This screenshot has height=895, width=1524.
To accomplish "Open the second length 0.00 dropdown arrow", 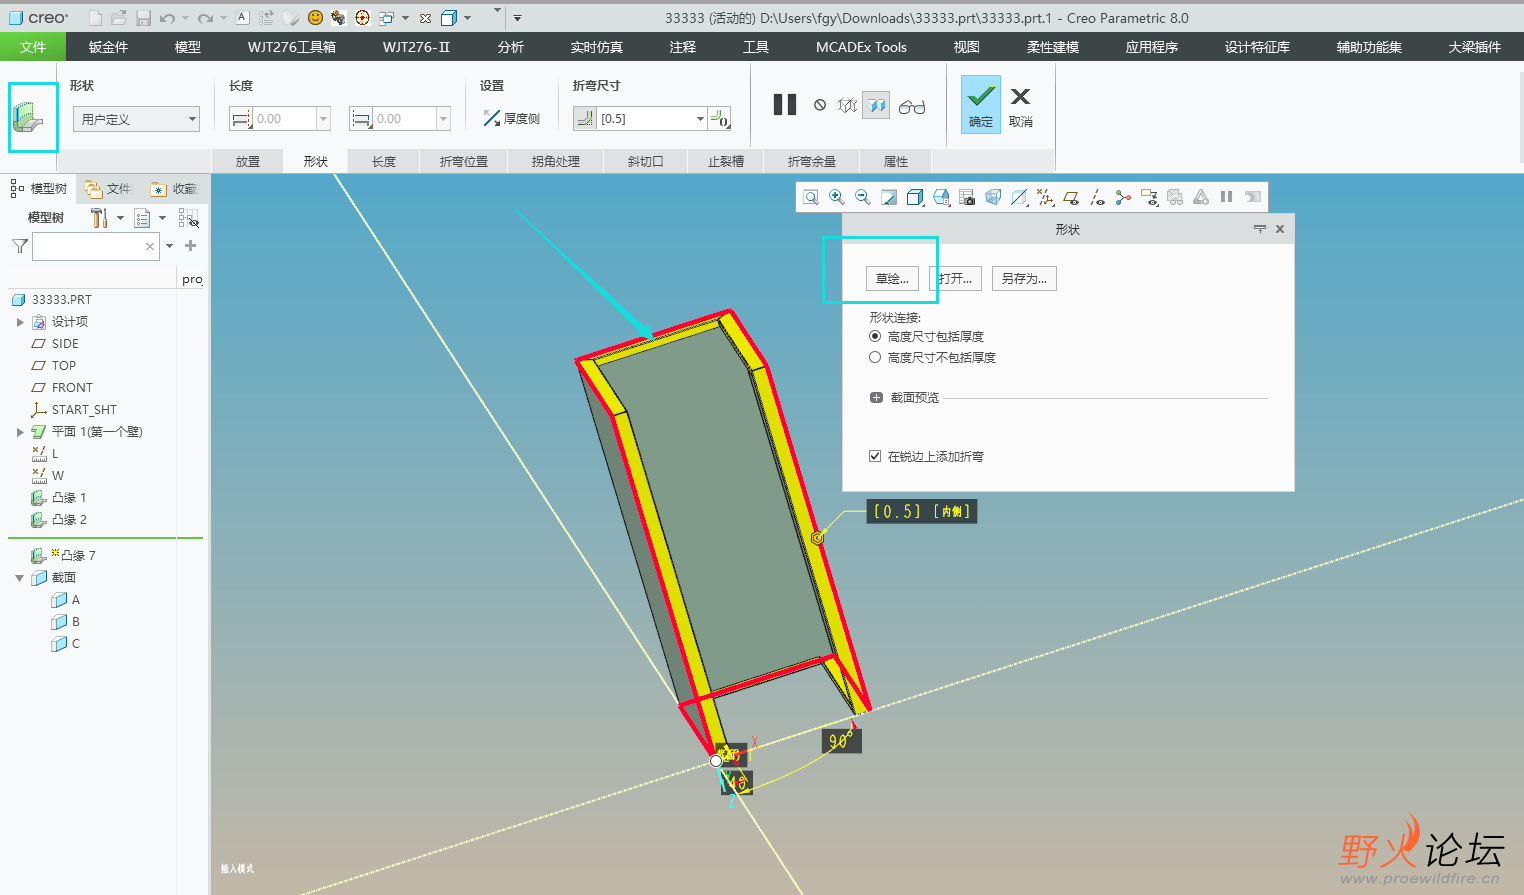I will coord(443,119).
